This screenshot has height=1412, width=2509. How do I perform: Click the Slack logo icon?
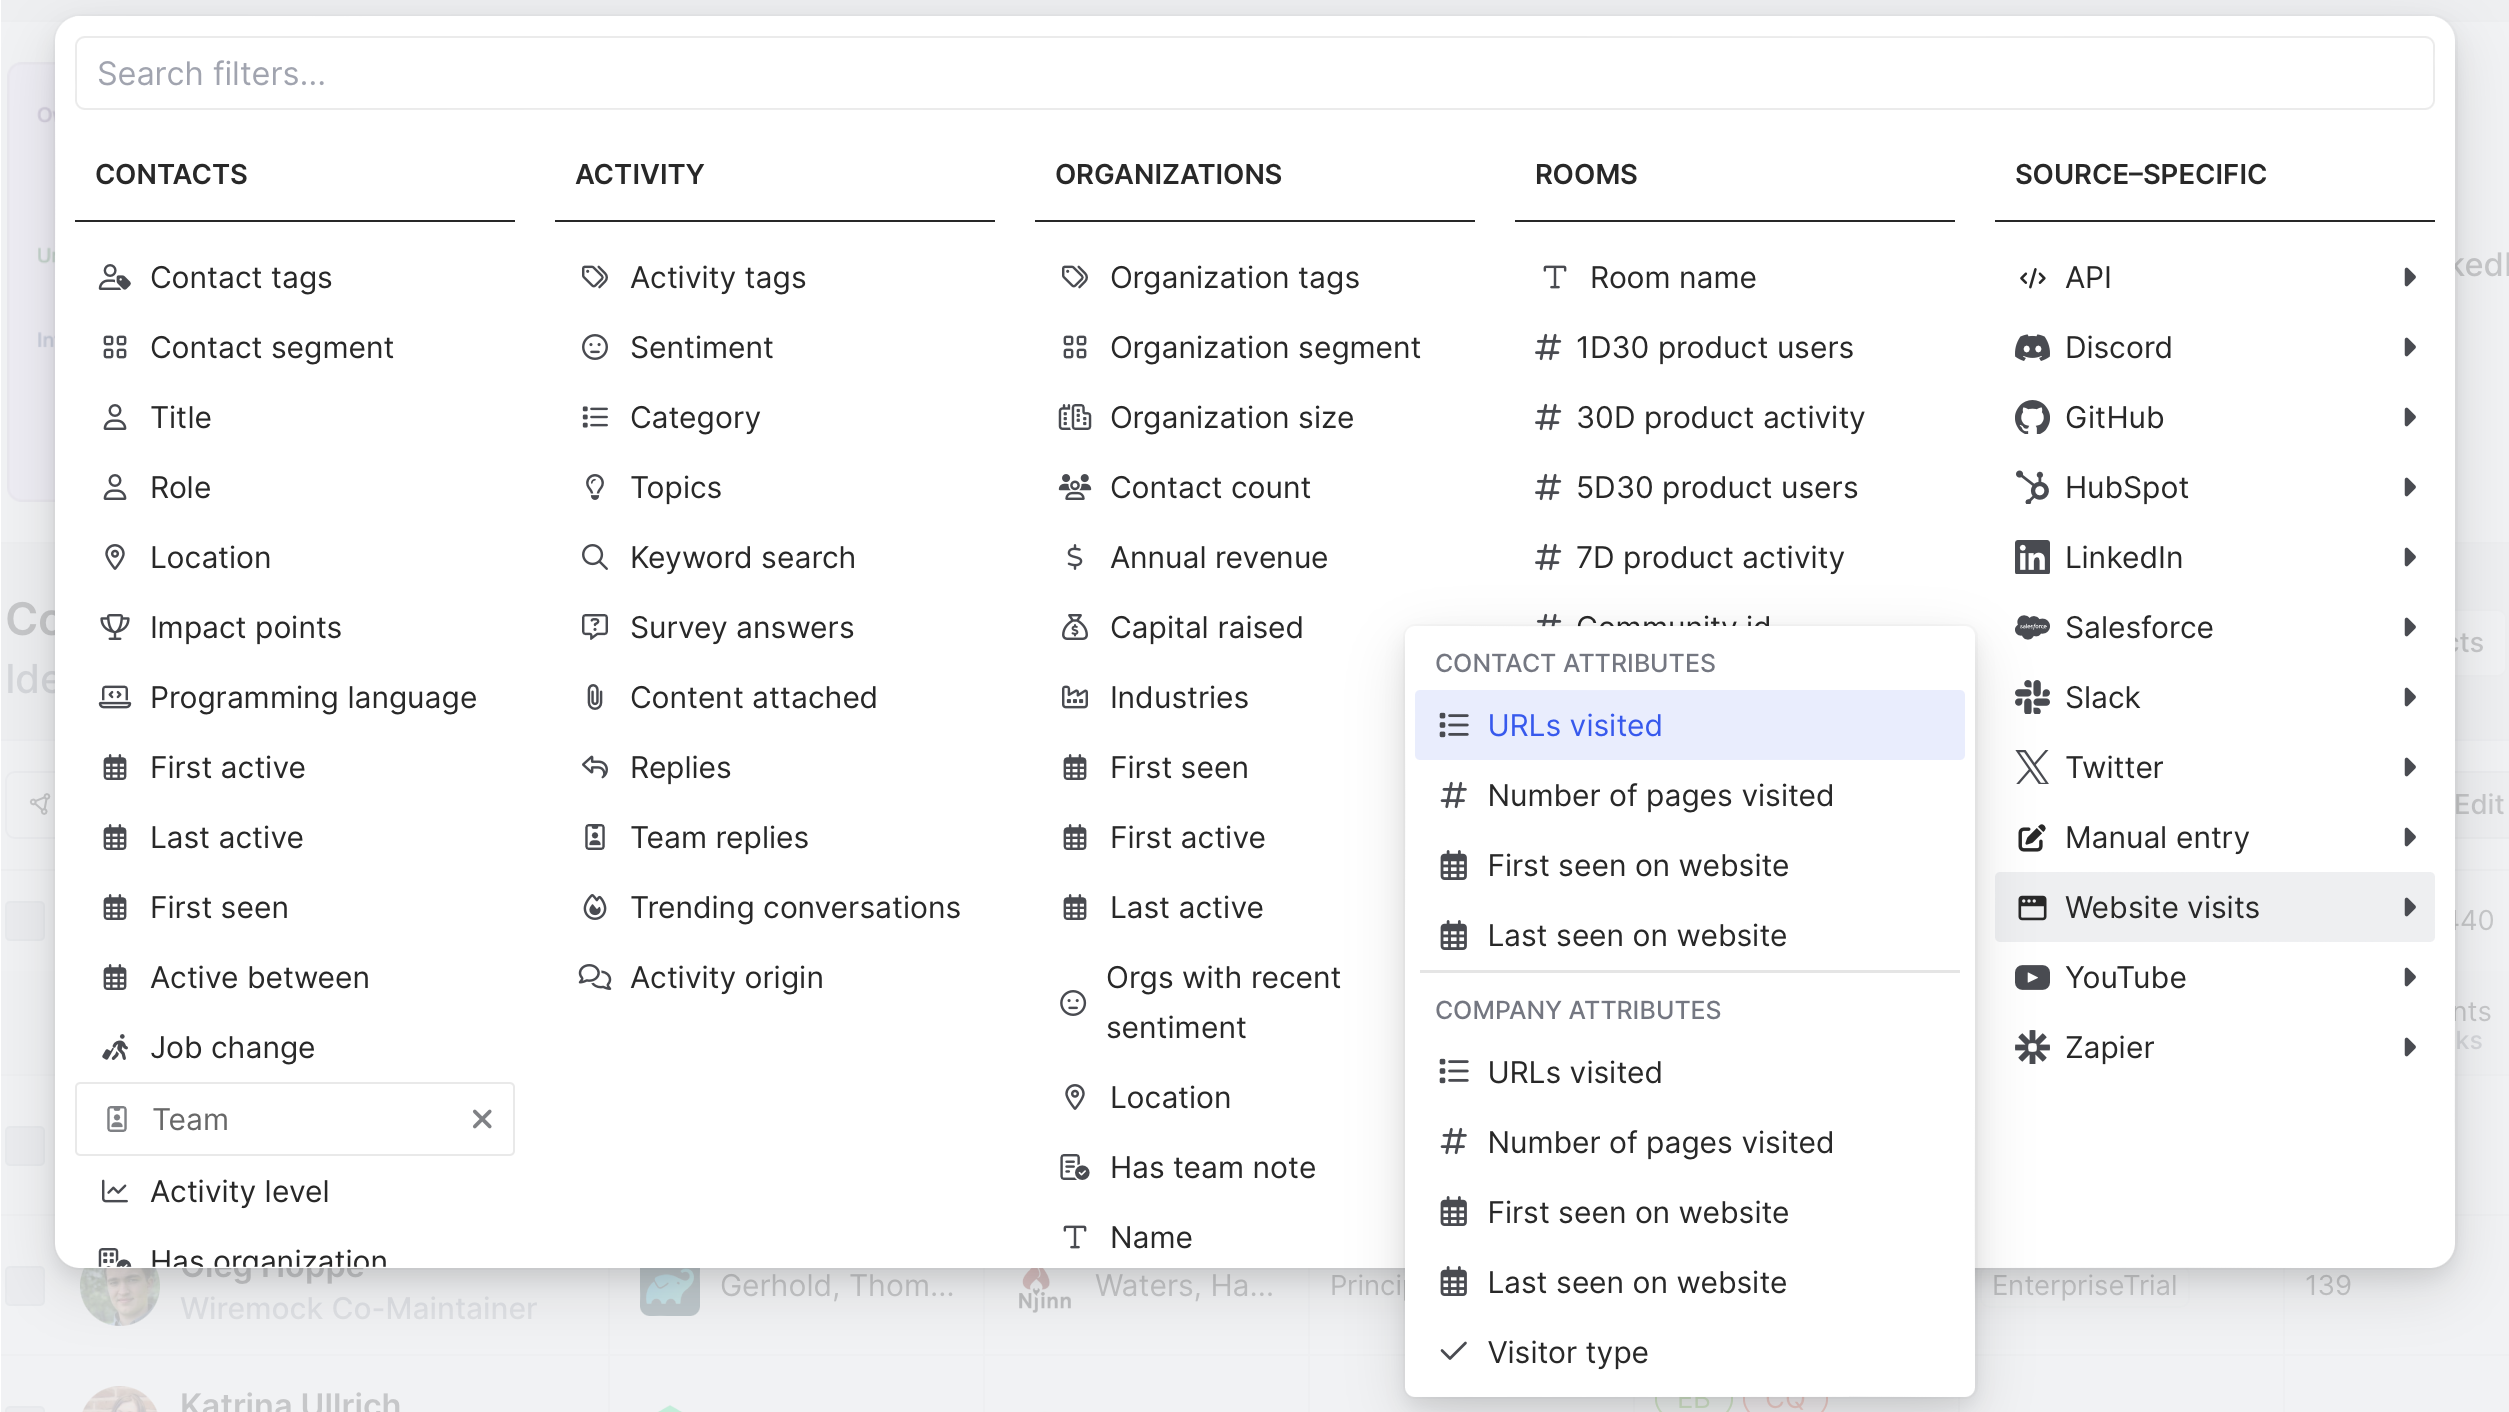pos(2031,698)
